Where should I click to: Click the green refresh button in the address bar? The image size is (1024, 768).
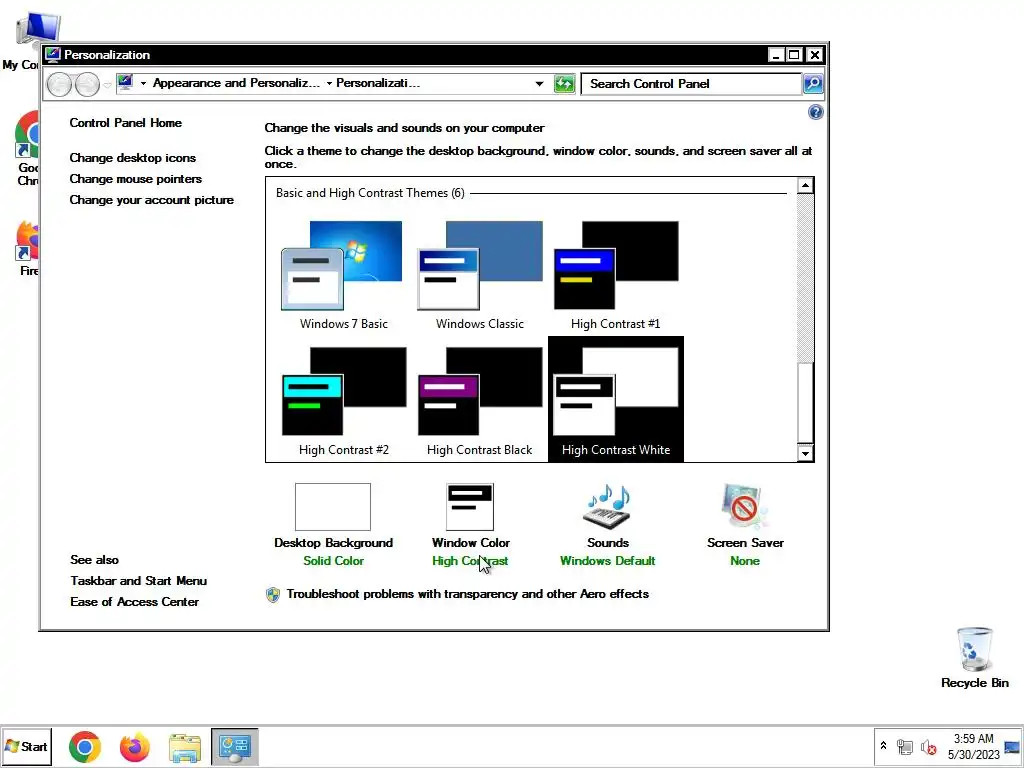click(x=564, y=84)
